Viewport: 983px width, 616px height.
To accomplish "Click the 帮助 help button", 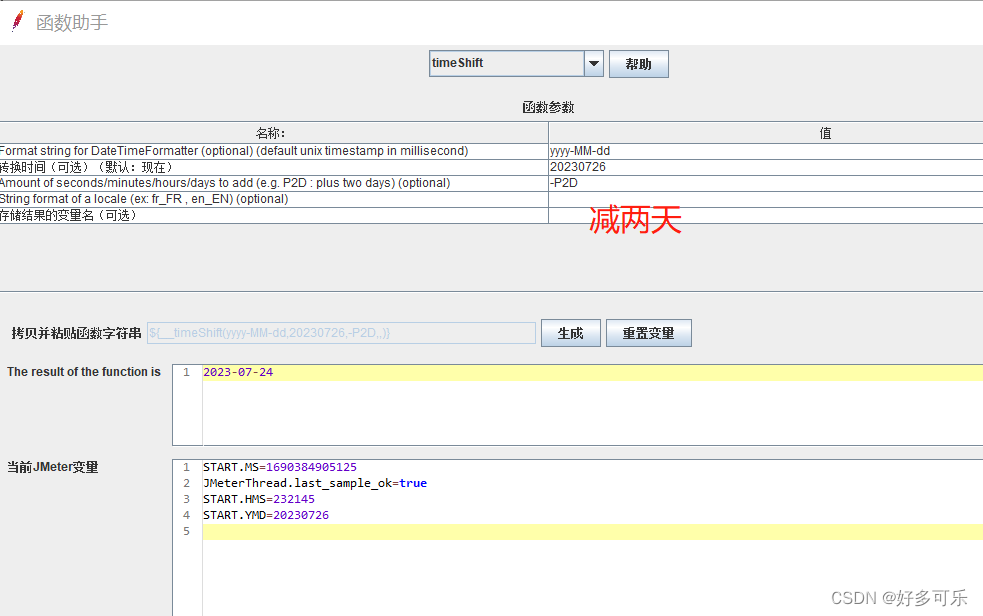I will 638,64.
